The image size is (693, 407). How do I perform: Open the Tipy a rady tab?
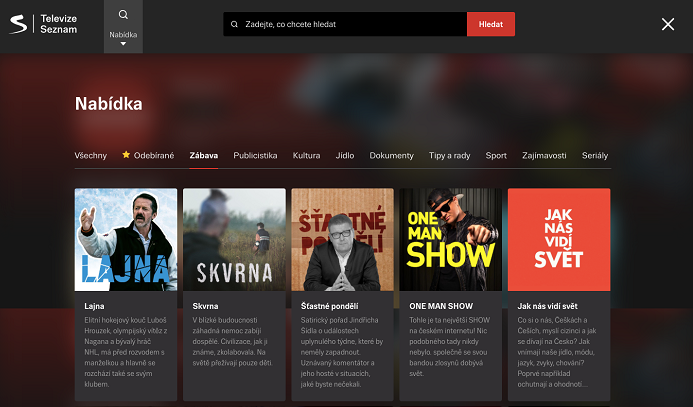pyautogui.click(x=449, y=156)
